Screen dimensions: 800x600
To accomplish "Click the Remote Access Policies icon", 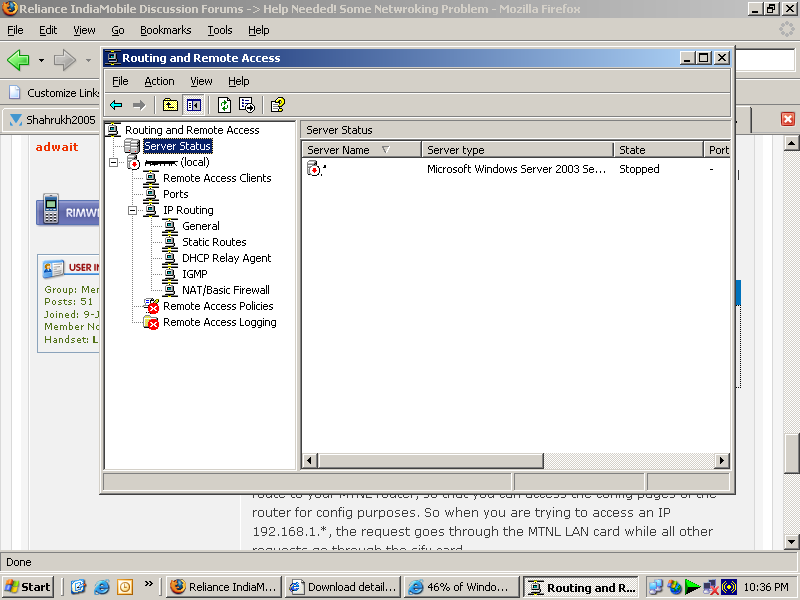I will (152, 306).
